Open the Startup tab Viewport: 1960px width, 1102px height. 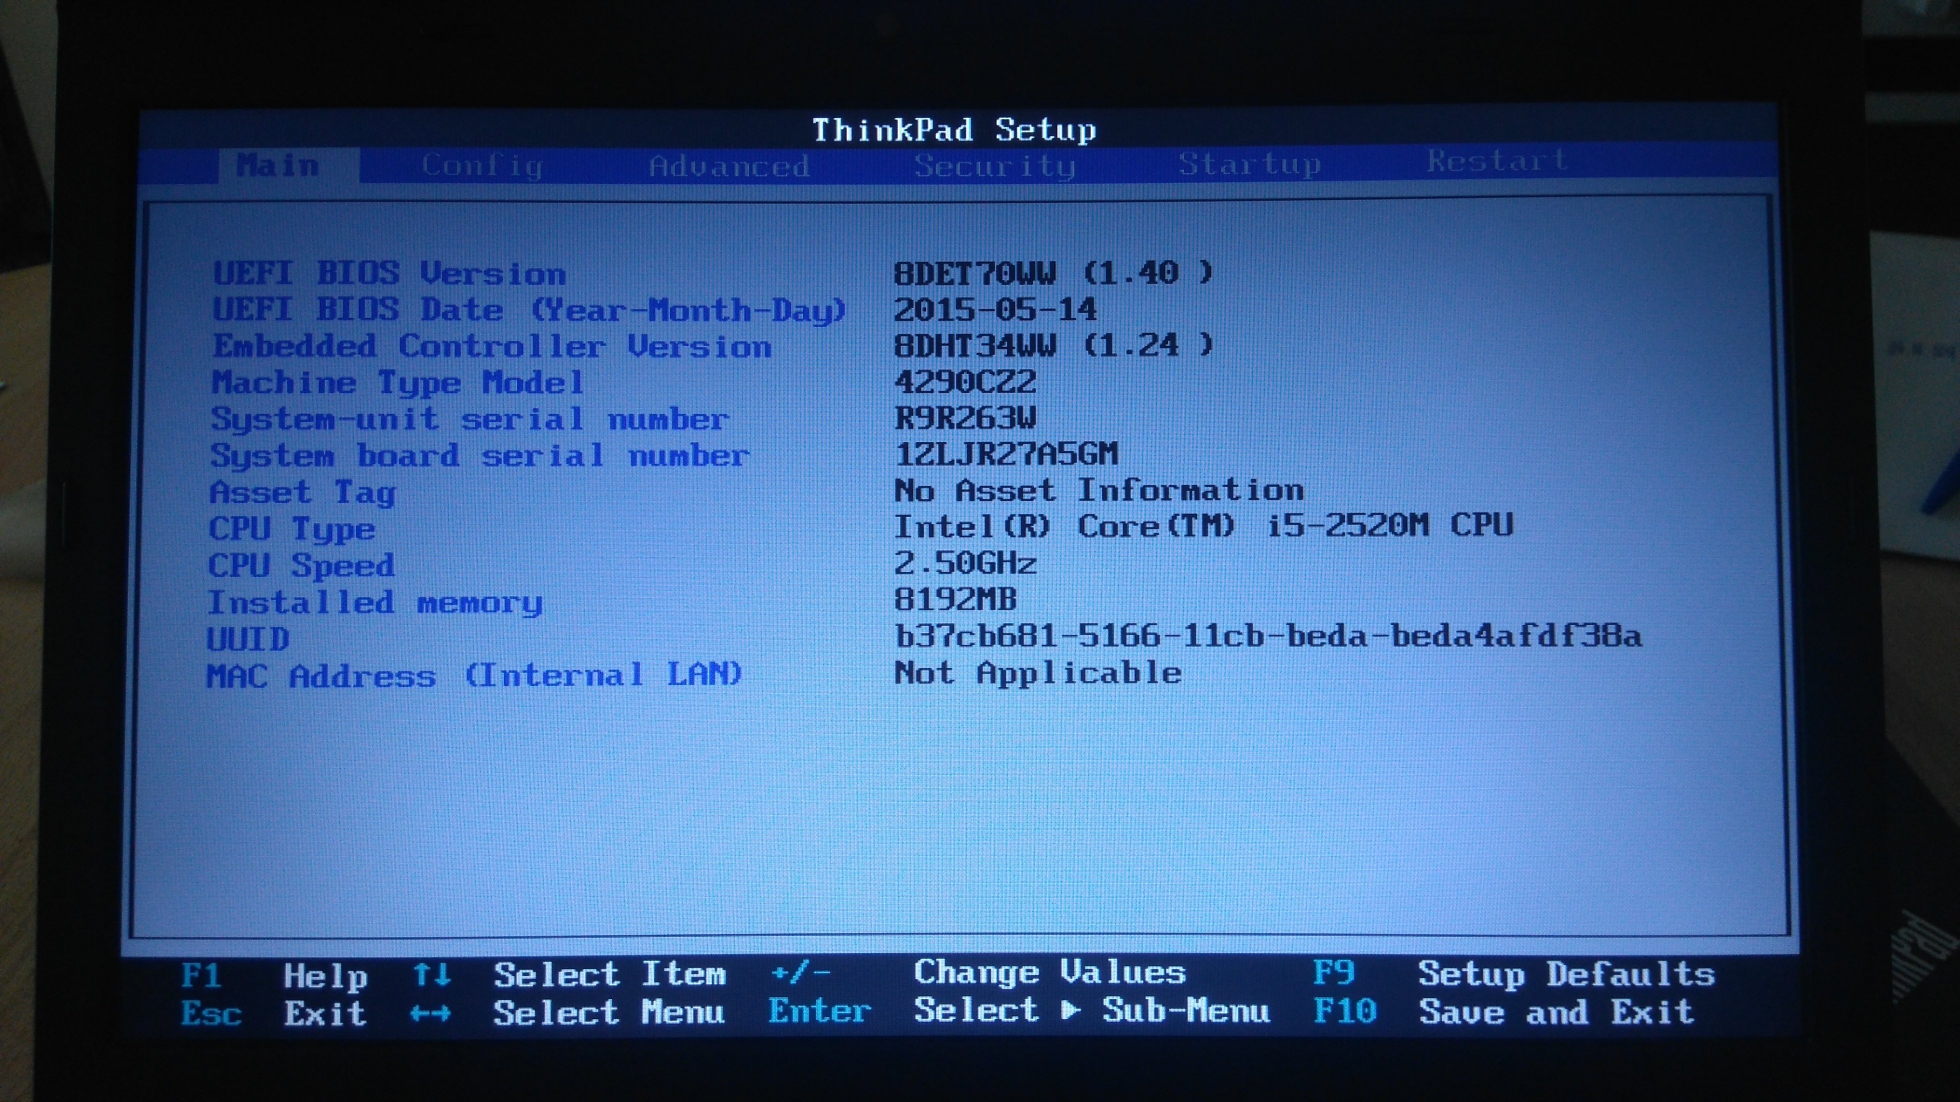coord(1250,163)
